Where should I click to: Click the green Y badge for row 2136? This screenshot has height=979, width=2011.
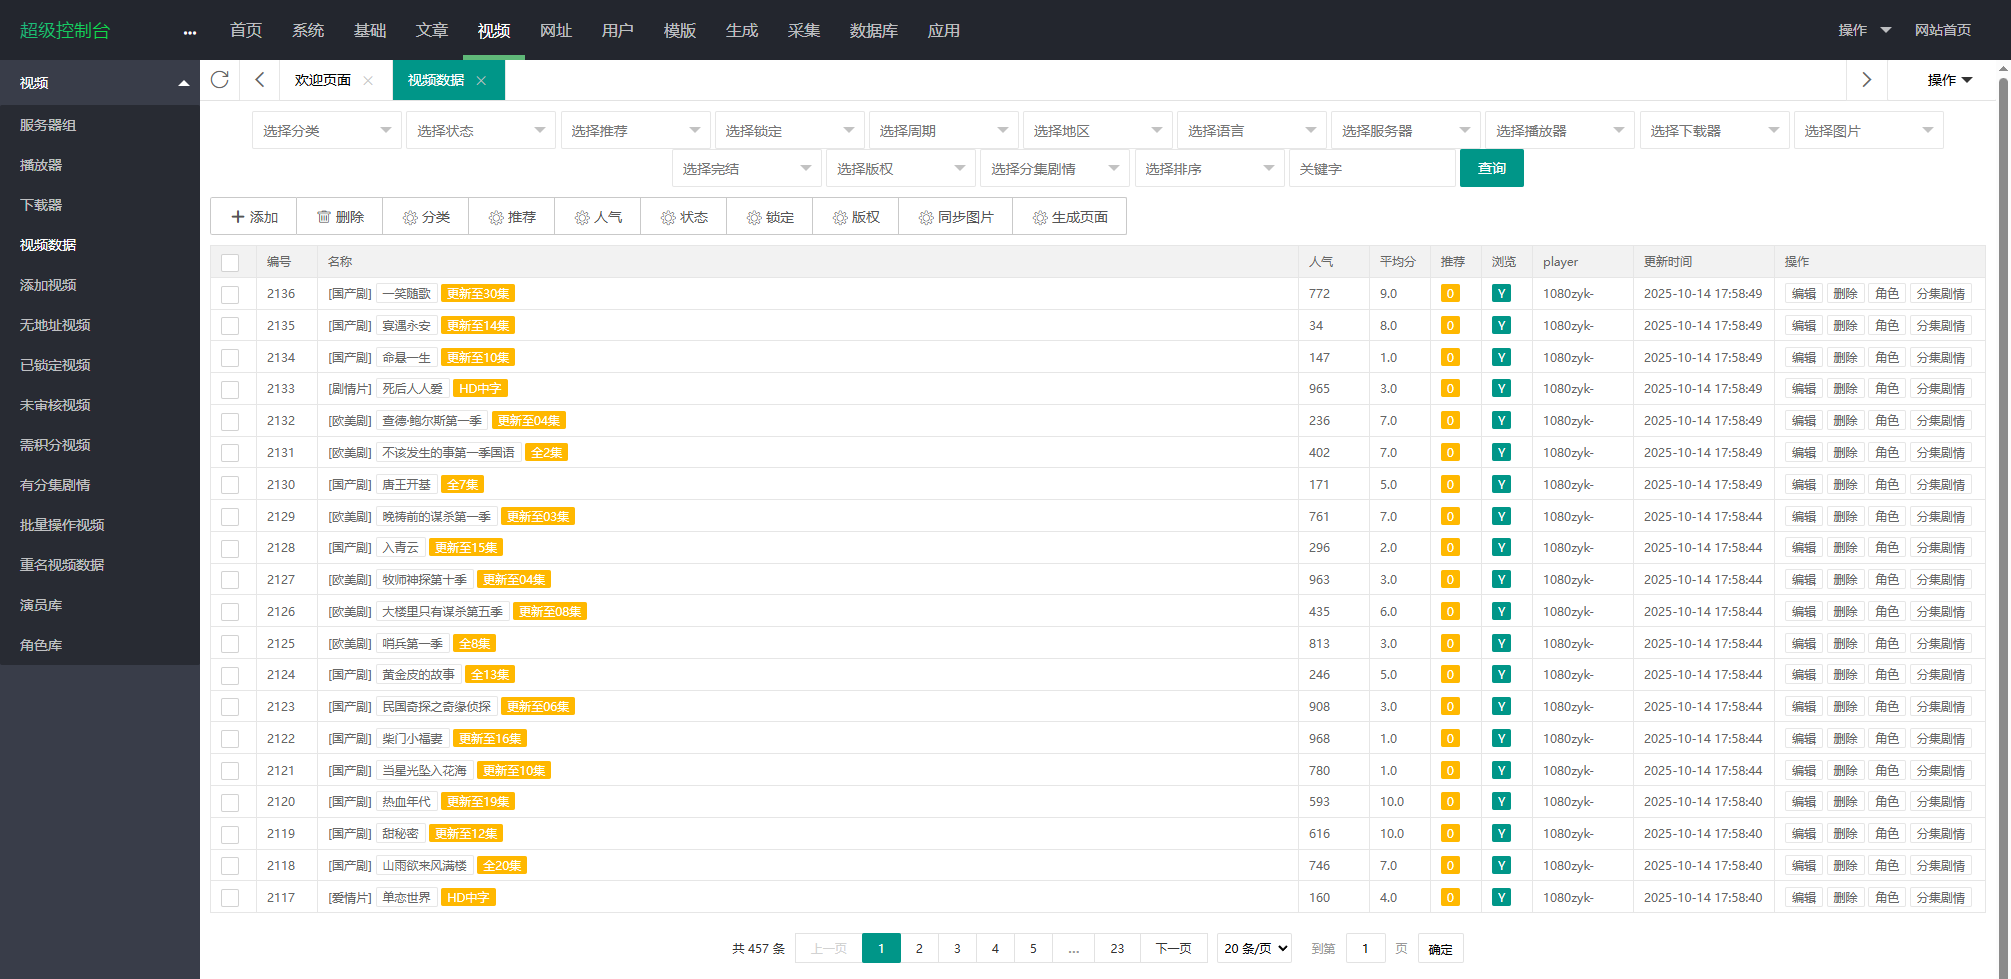[1501, 294]
